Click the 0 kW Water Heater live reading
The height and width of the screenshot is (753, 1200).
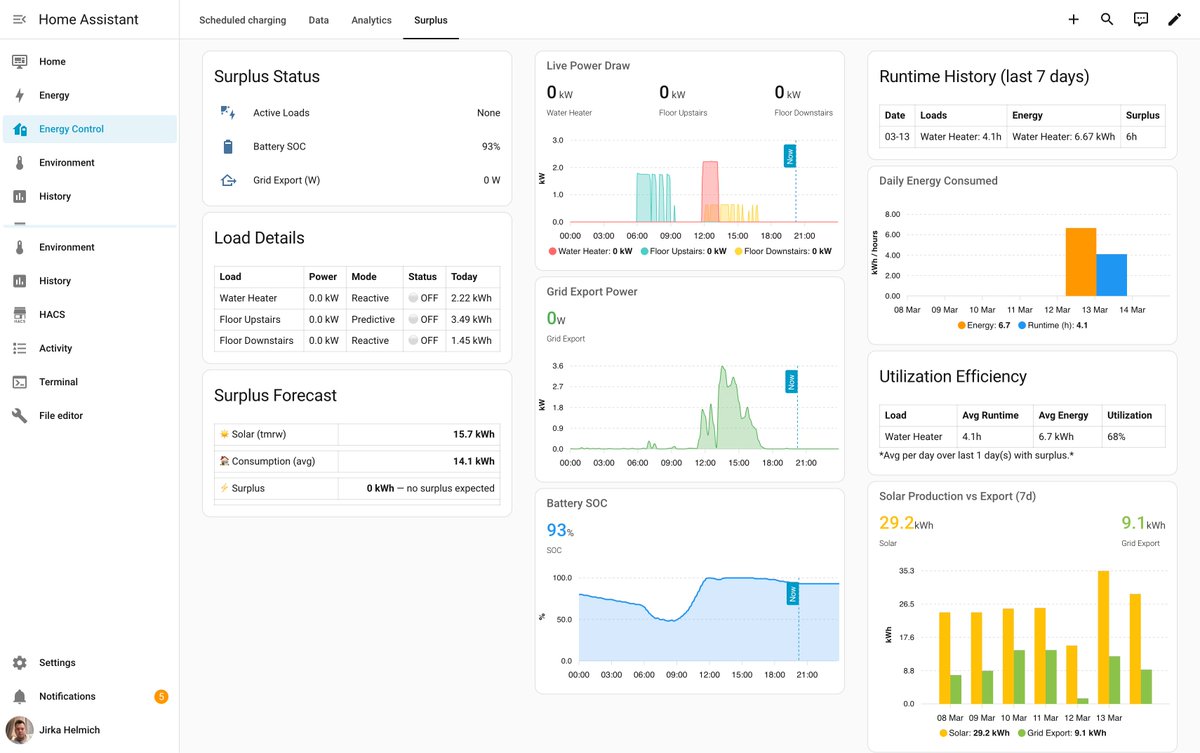(x=560, y=94)
